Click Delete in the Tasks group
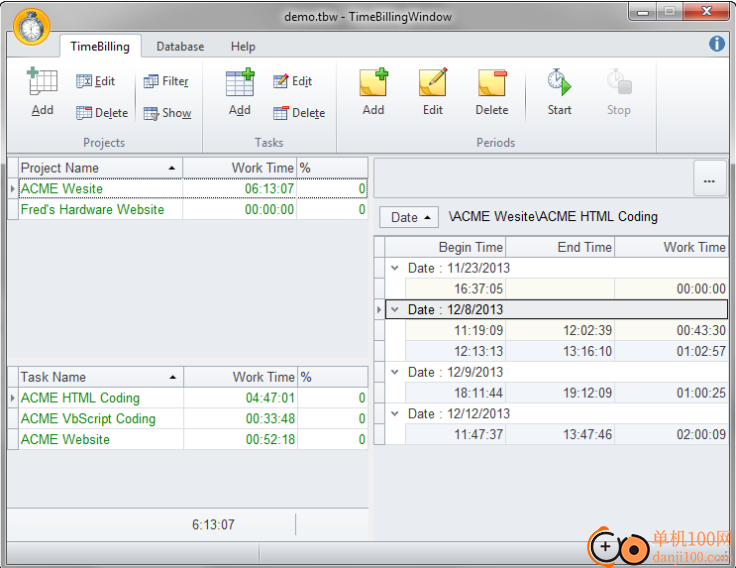736x568 pixels. (x=299, y=113)
